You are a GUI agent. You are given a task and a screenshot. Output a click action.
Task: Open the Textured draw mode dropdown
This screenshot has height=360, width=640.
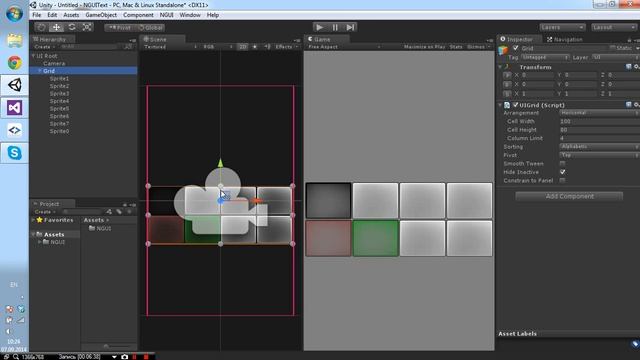170,47
